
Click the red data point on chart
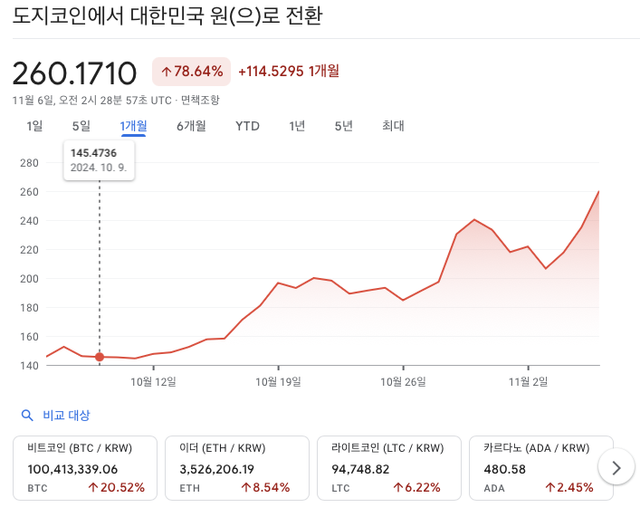tap(99, 357)
